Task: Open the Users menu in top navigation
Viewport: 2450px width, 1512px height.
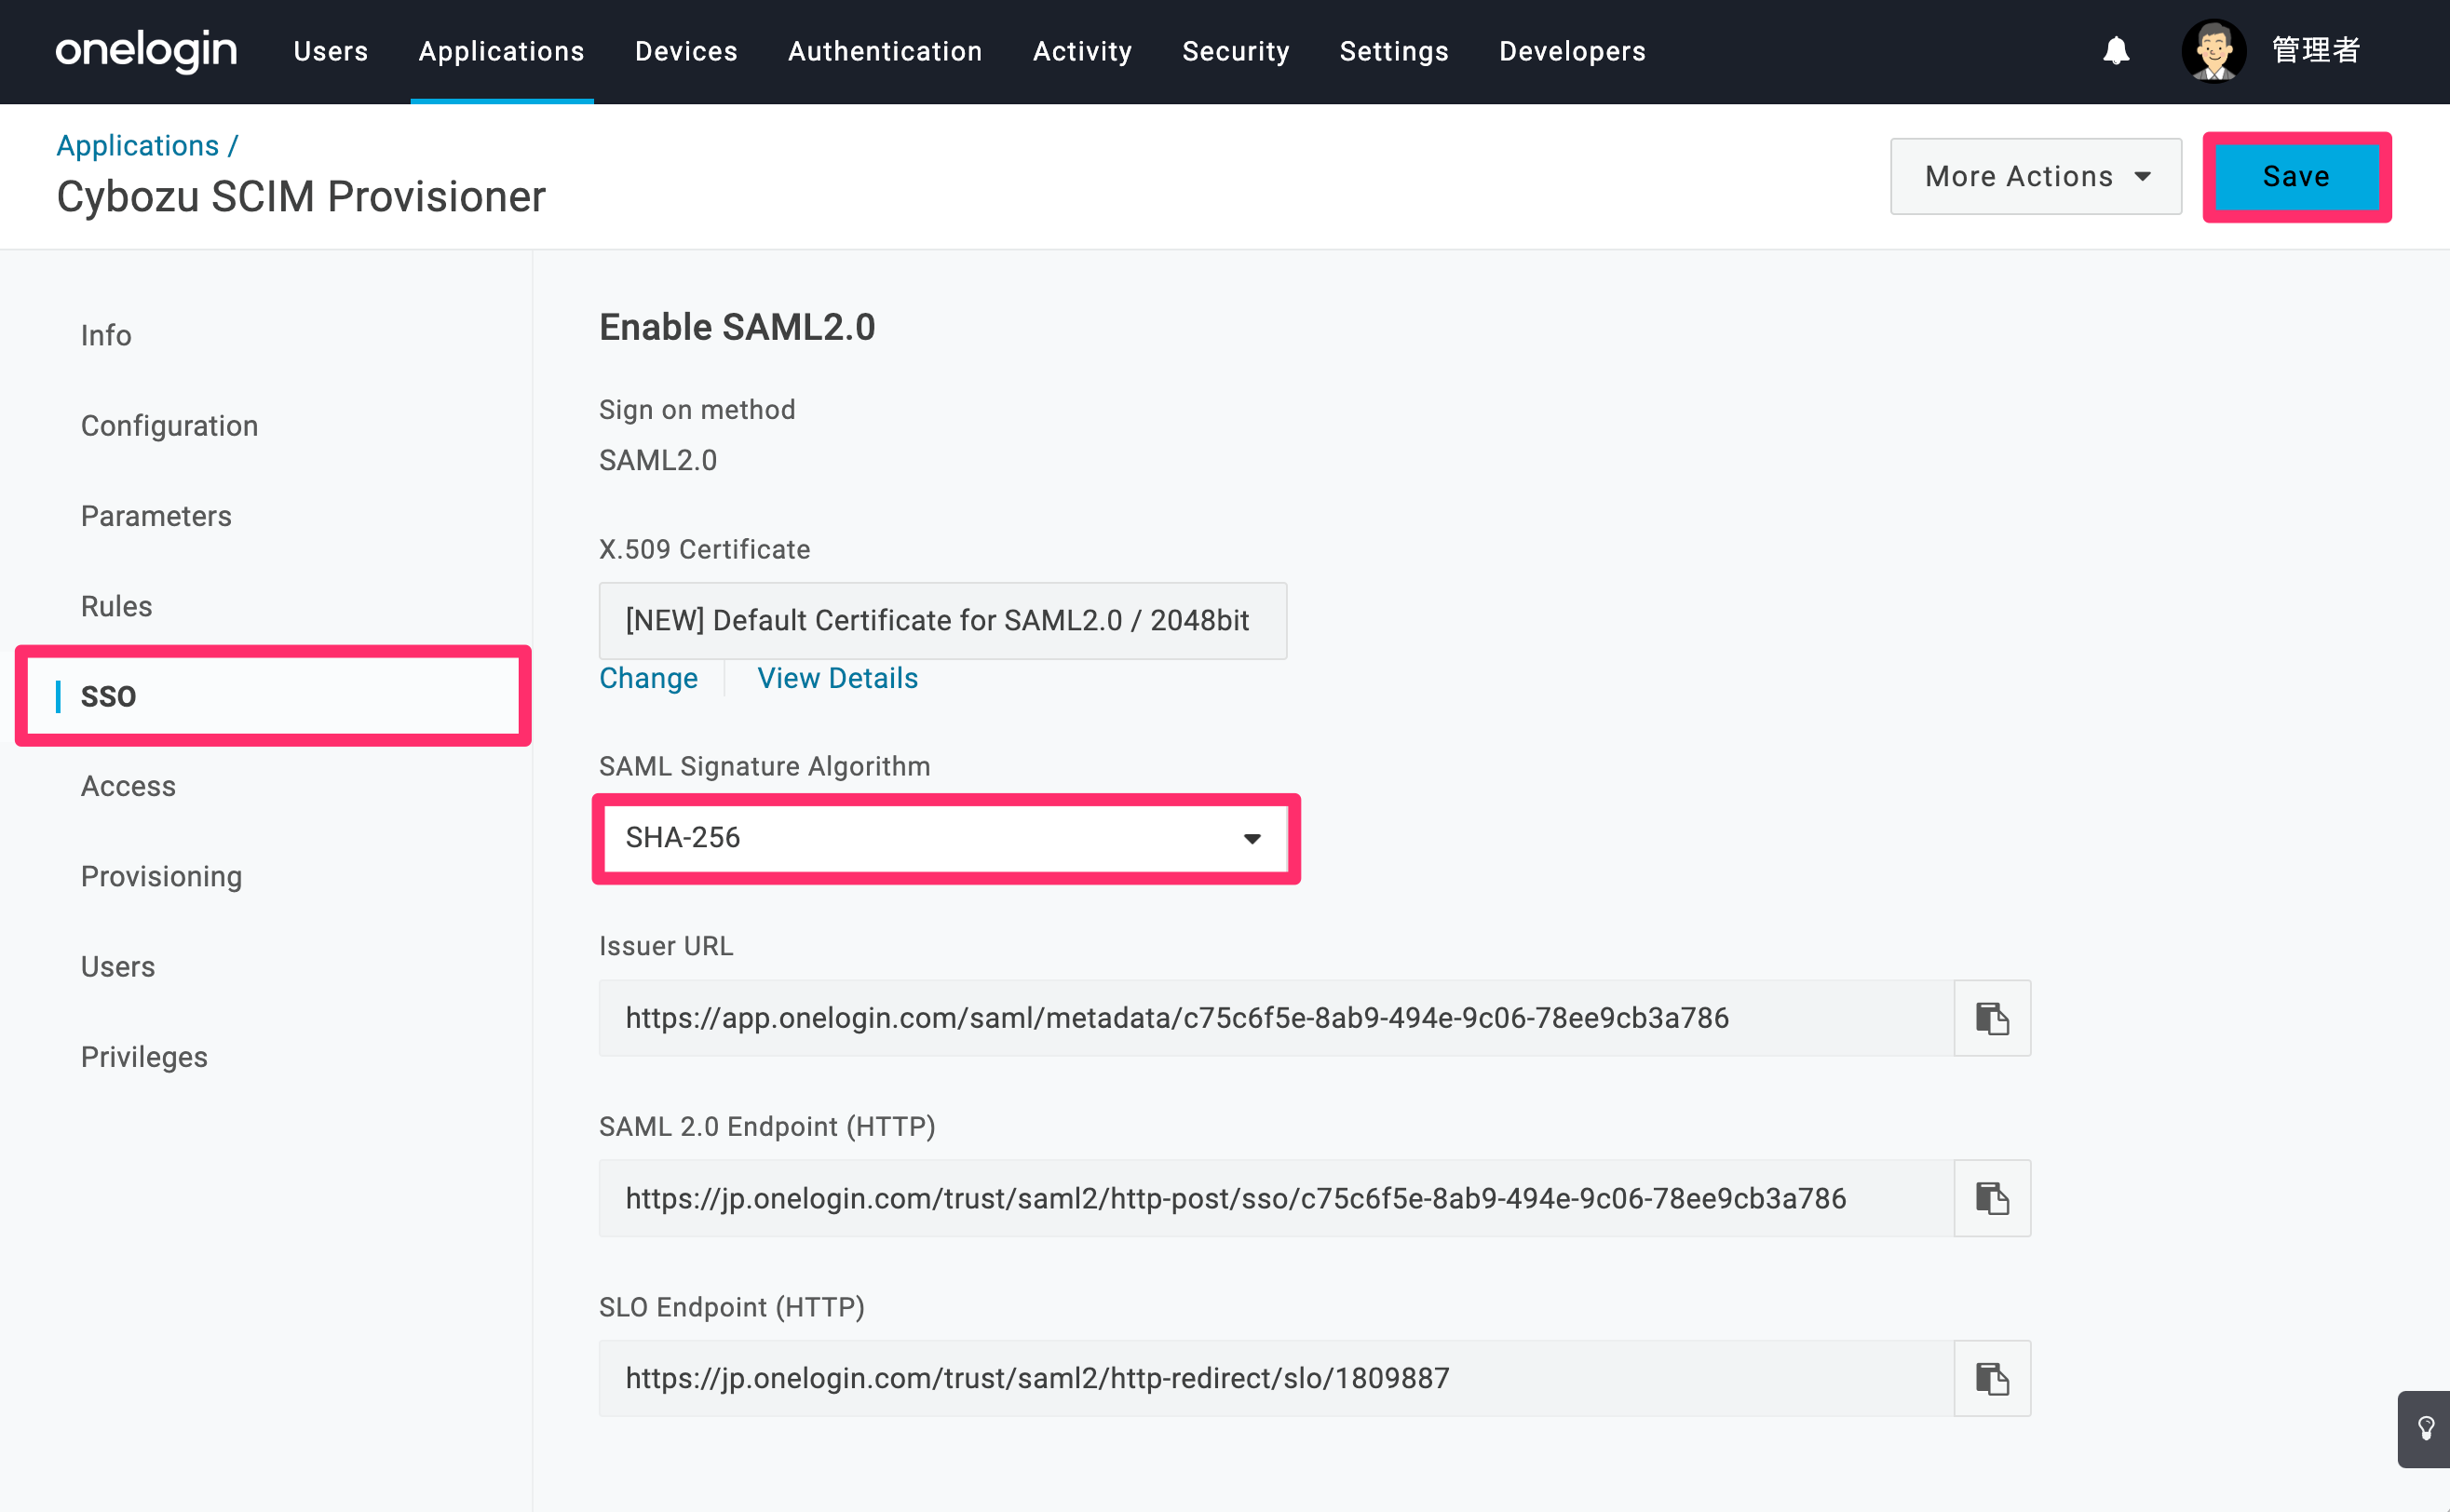Action: [x=330, y=51]
